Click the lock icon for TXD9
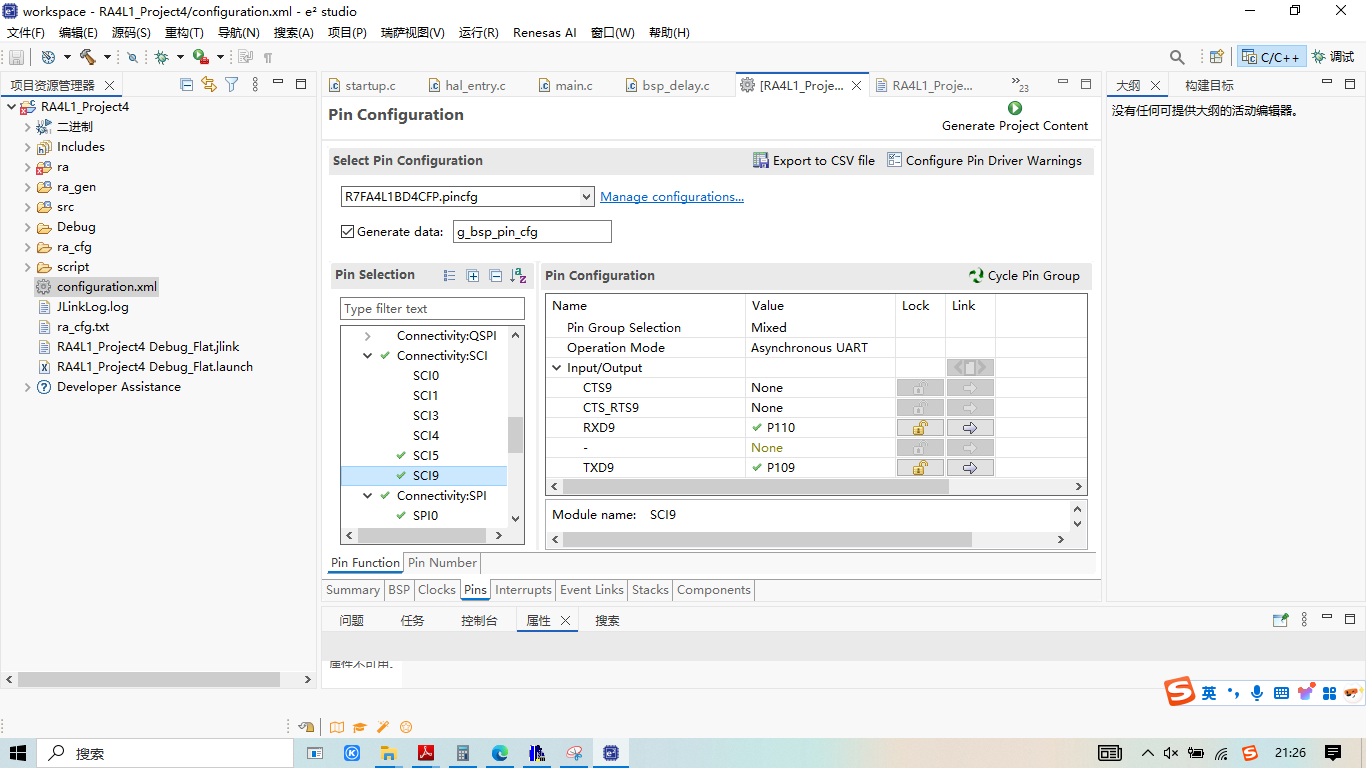1366x768 pixels. coord(920,468)
